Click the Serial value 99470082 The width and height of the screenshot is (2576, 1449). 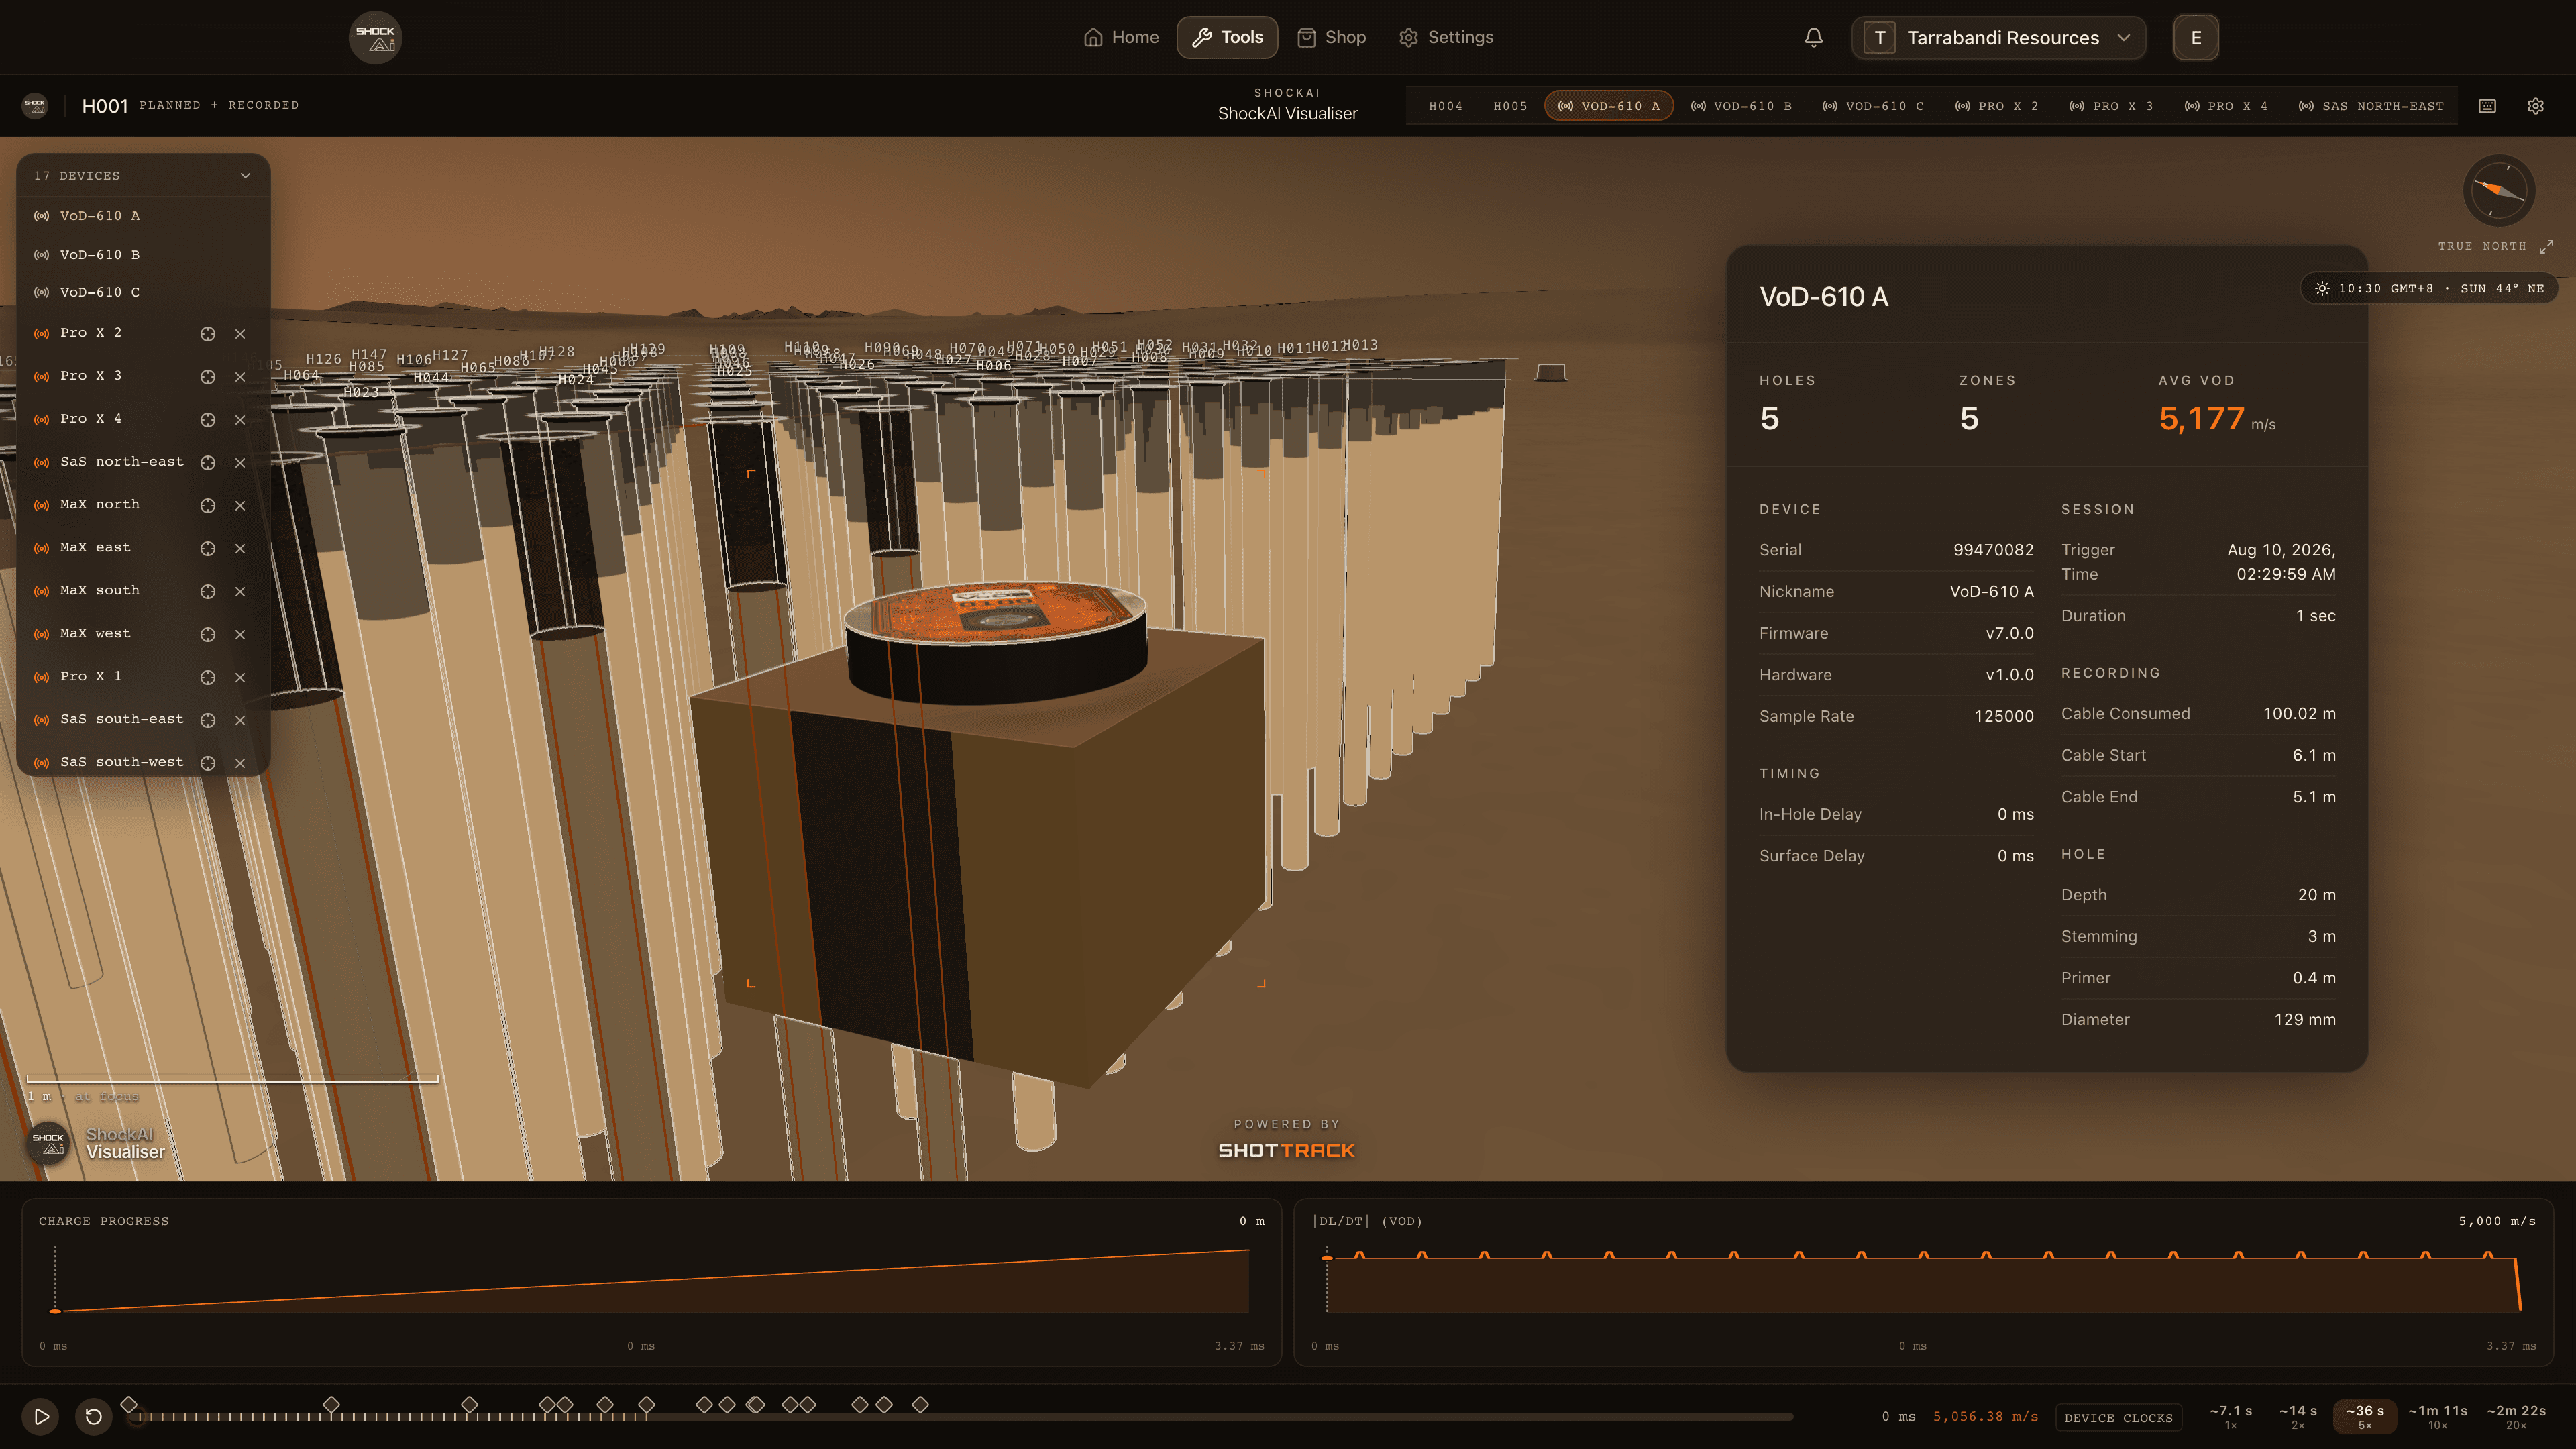tap(1993, 550)
